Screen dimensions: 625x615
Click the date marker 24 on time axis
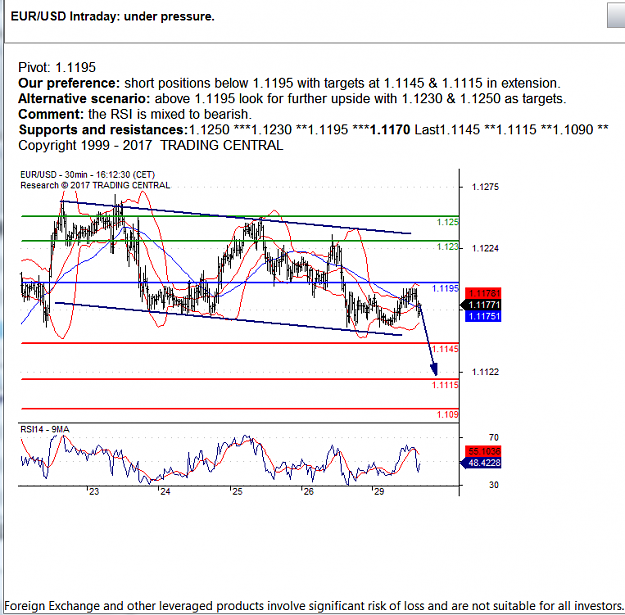165,492
